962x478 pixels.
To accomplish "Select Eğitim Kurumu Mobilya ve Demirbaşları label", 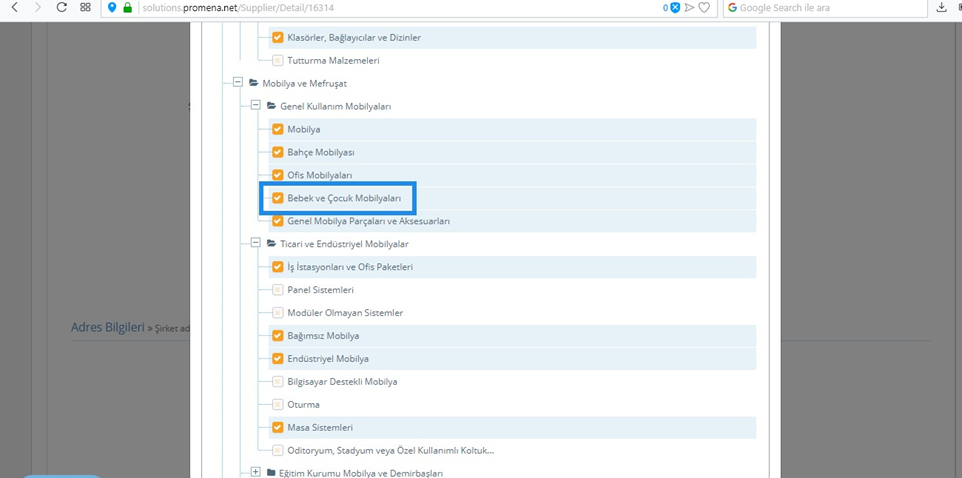I will [x=361, y=472].
